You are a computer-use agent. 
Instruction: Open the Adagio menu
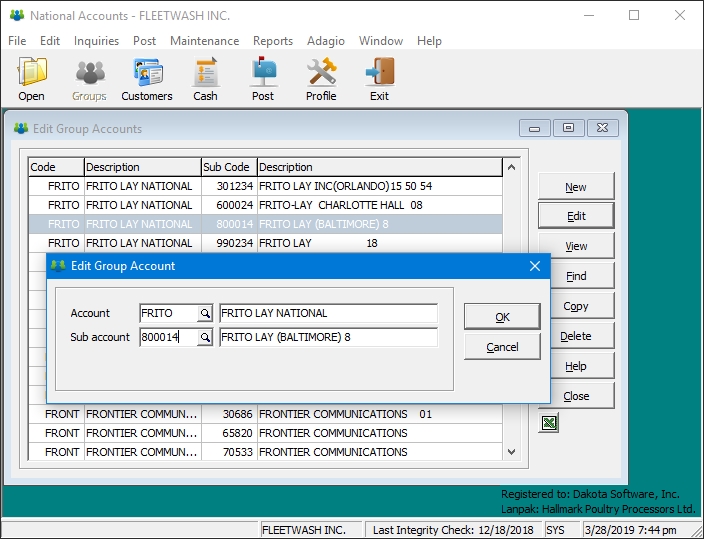[x=326, y=41]
